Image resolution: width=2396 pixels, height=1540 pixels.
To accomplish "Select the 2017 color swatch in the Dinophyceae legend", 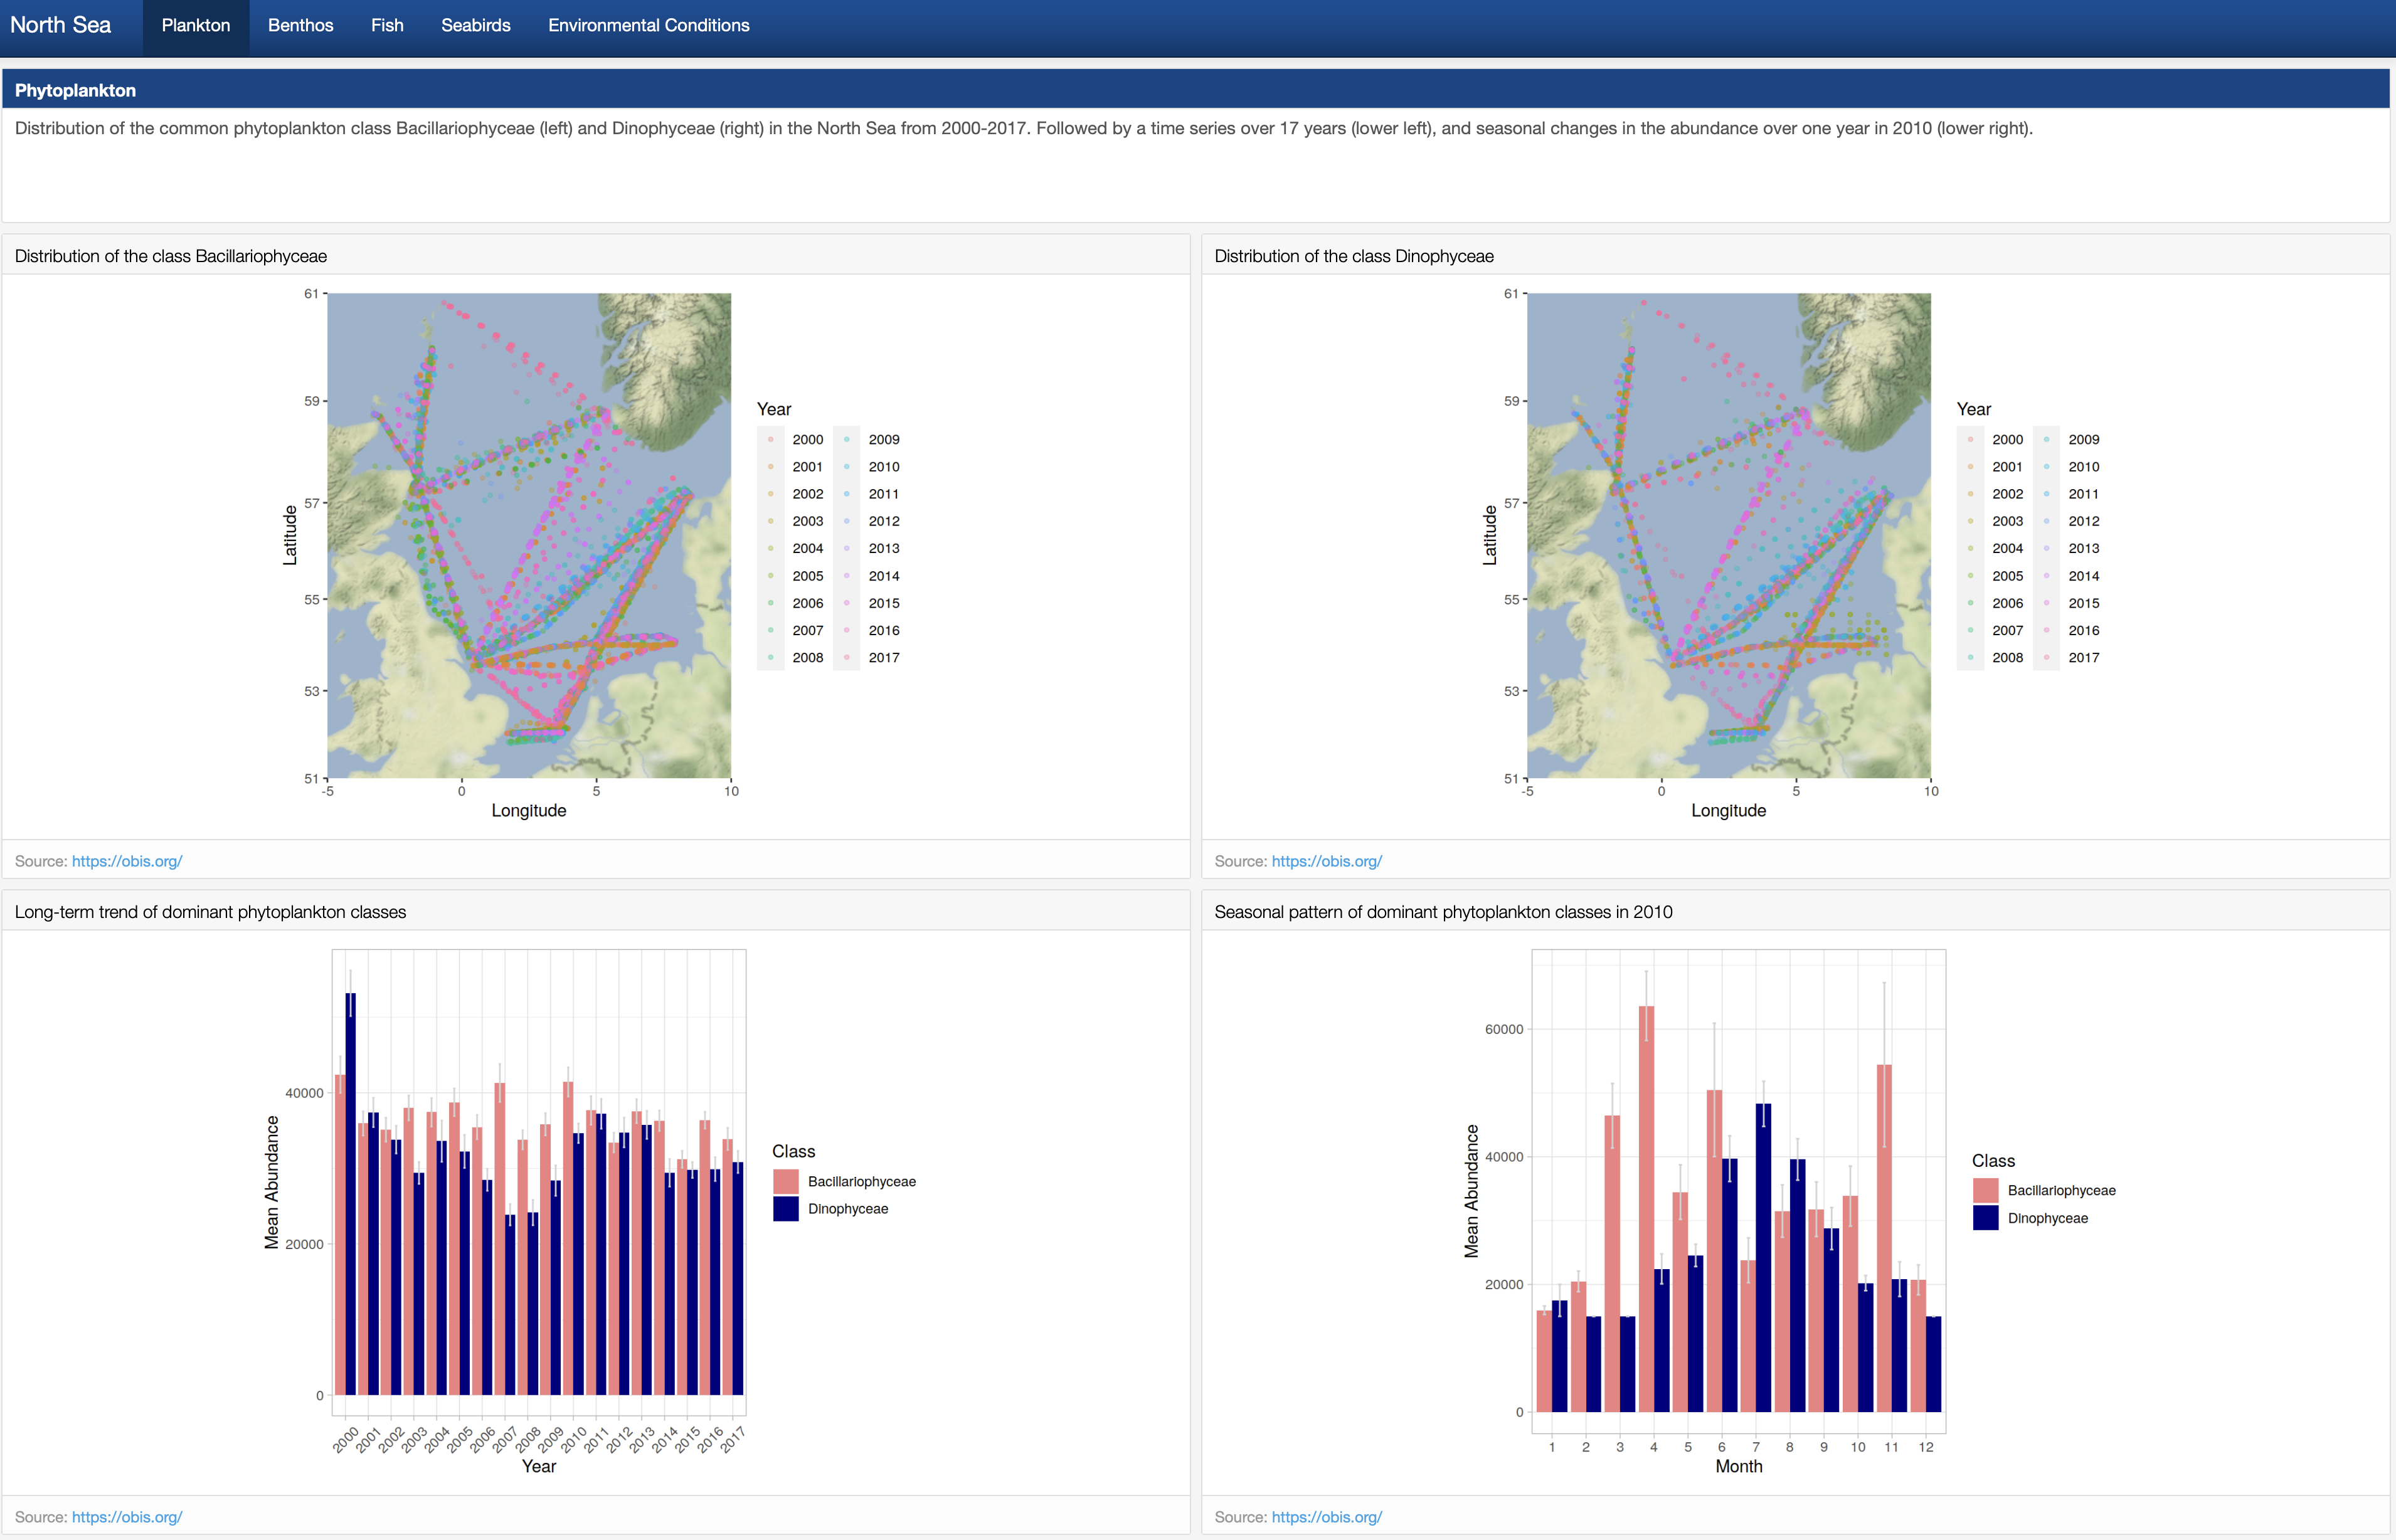I will click(2046, 657).
